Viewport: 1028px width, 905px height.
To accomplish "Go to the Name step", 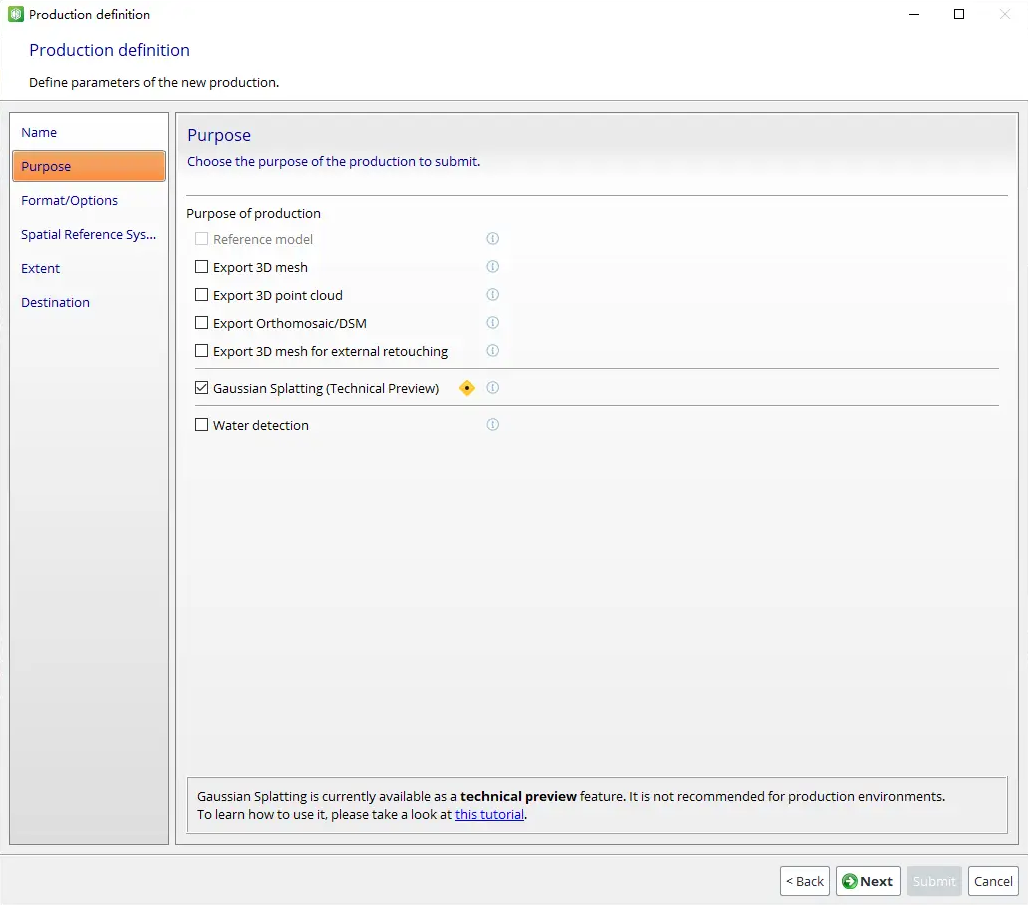I will (x=89, y=132).
